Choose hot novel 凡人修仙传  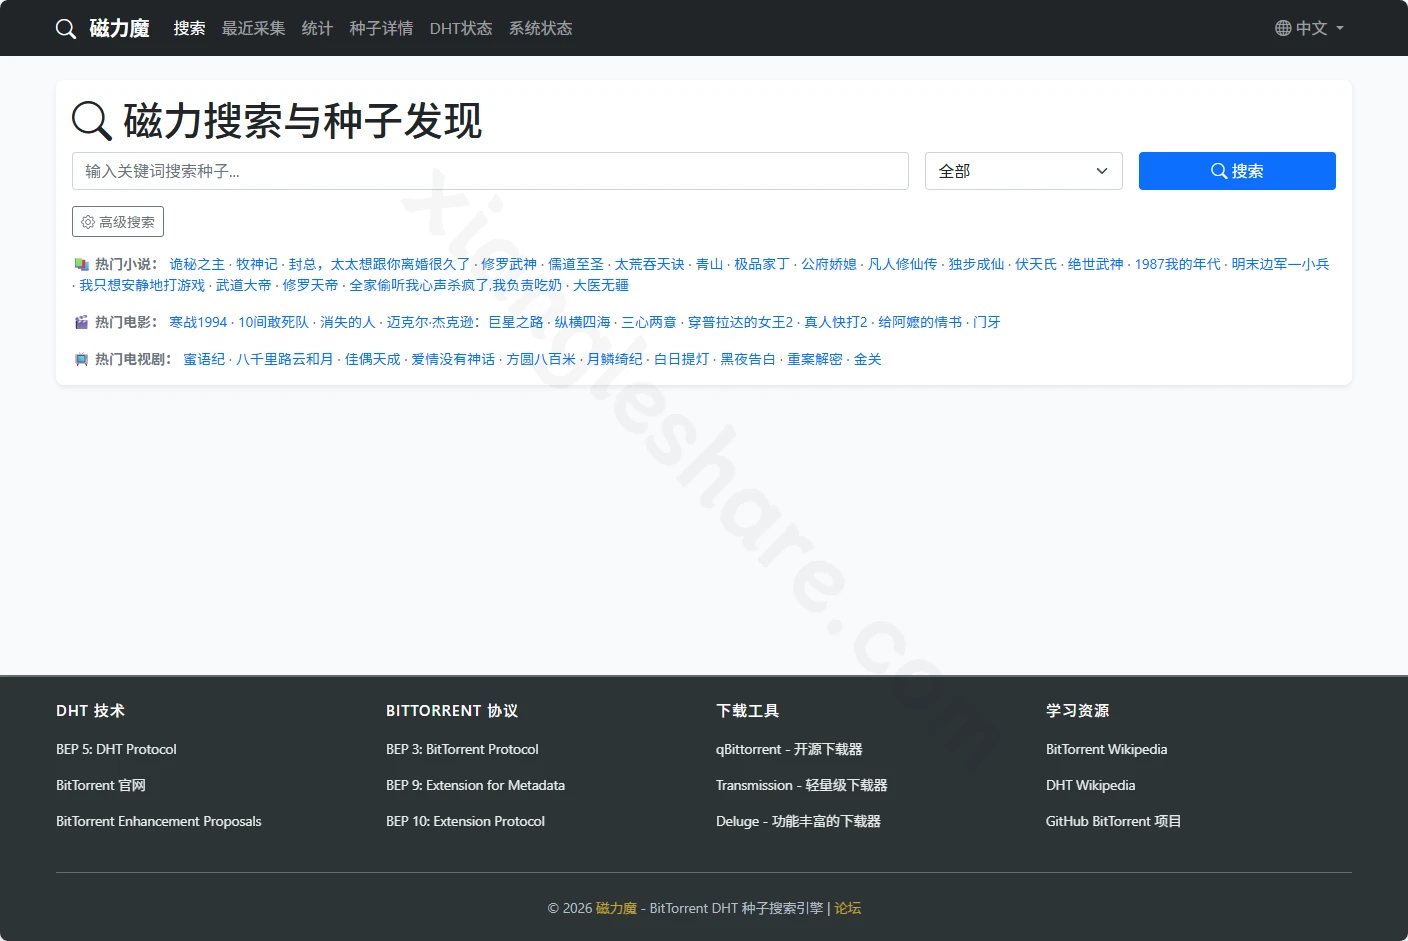pyautogui.click(x=903, y=264)
